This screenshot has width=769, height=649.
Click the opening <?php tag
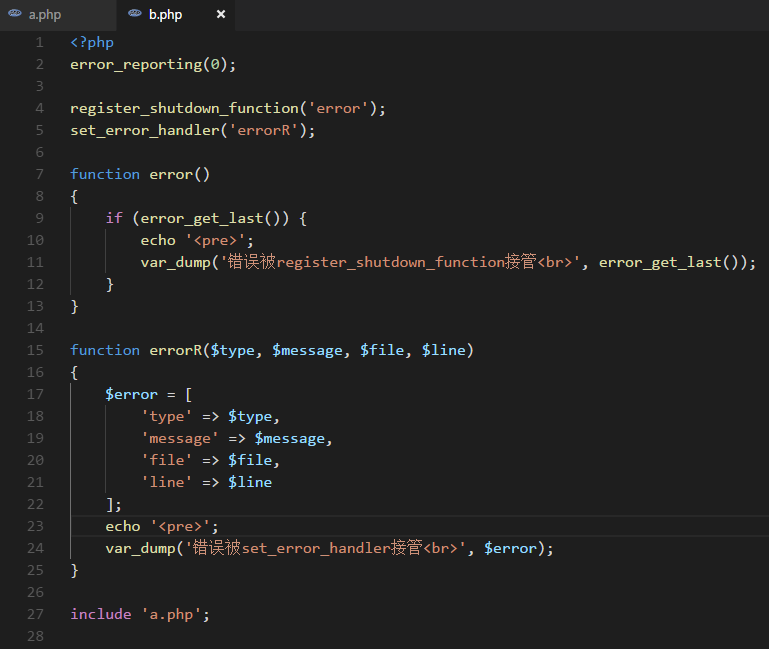click(92, 42)
